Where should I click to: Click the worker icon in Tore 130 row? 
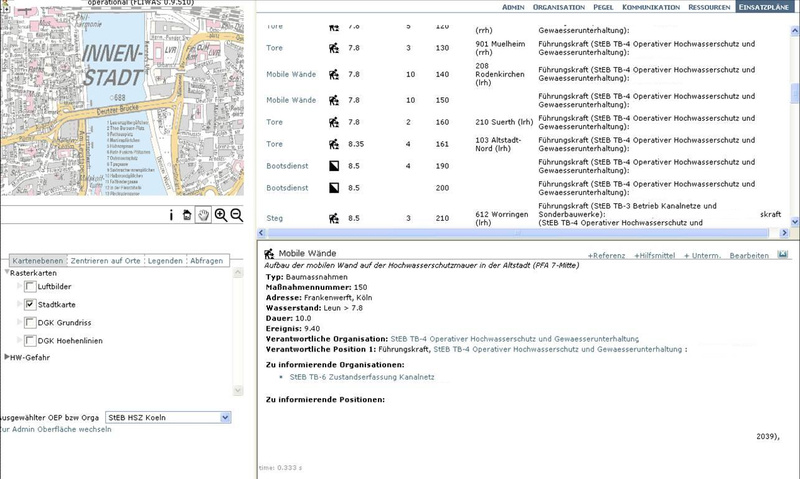[x=334, y=48]
